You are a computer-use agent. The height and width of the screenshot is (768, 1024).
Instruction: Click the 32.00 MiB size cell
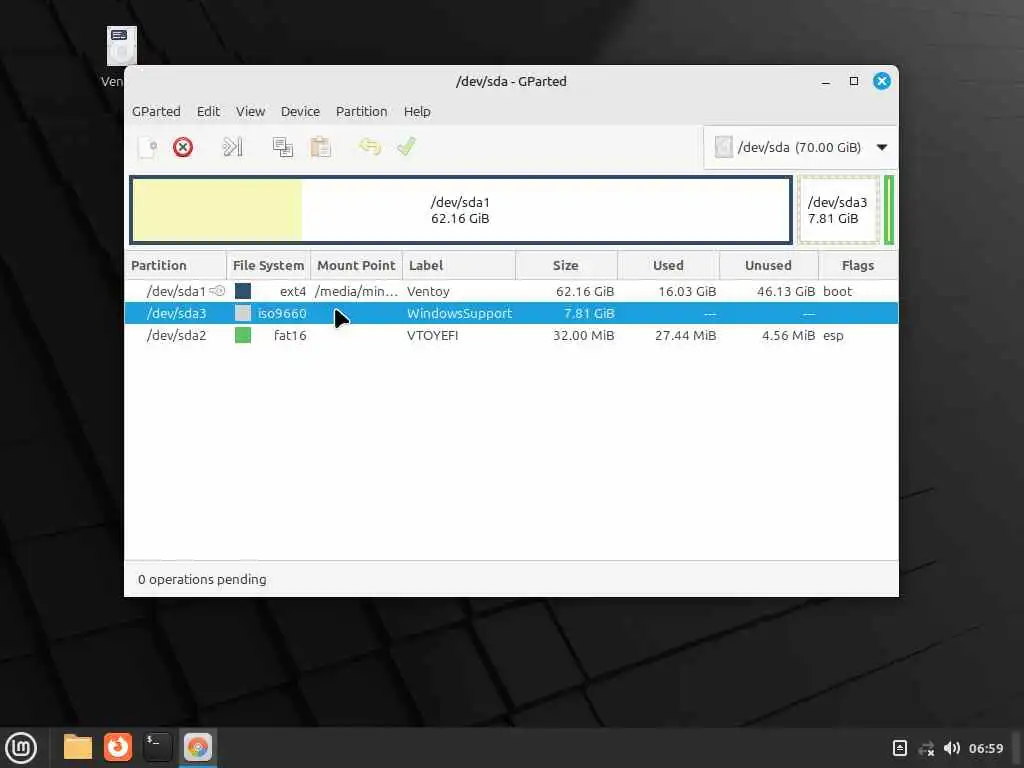[583, 336]
